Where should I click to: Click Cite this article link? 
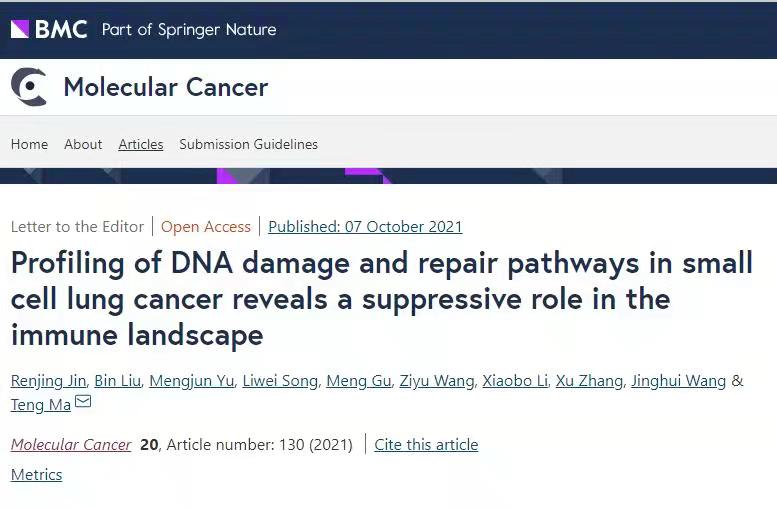point(426,445)
